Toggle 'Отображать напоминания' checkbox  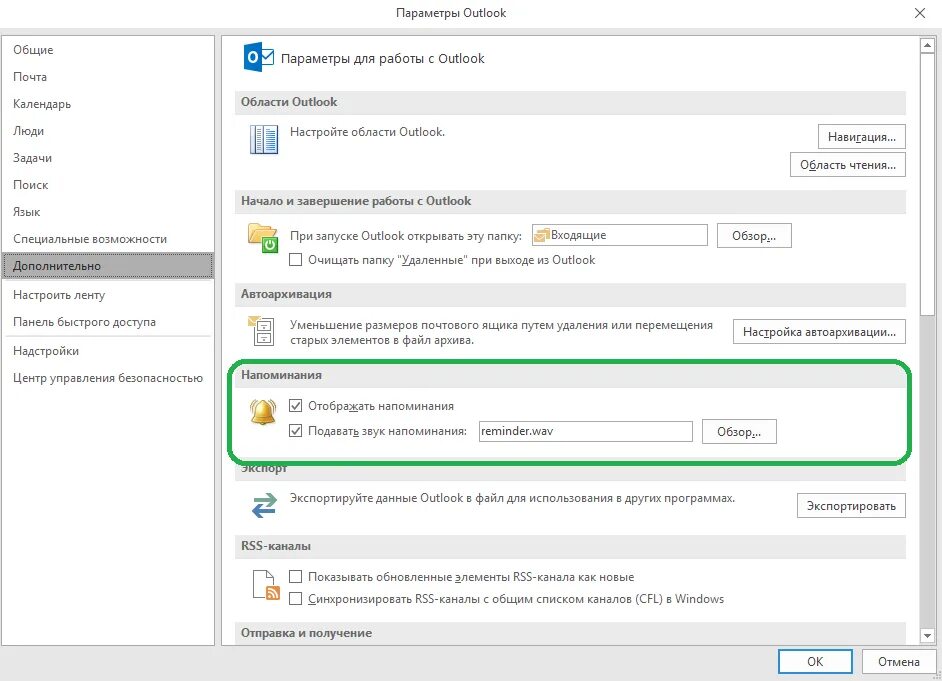point(295,405)
